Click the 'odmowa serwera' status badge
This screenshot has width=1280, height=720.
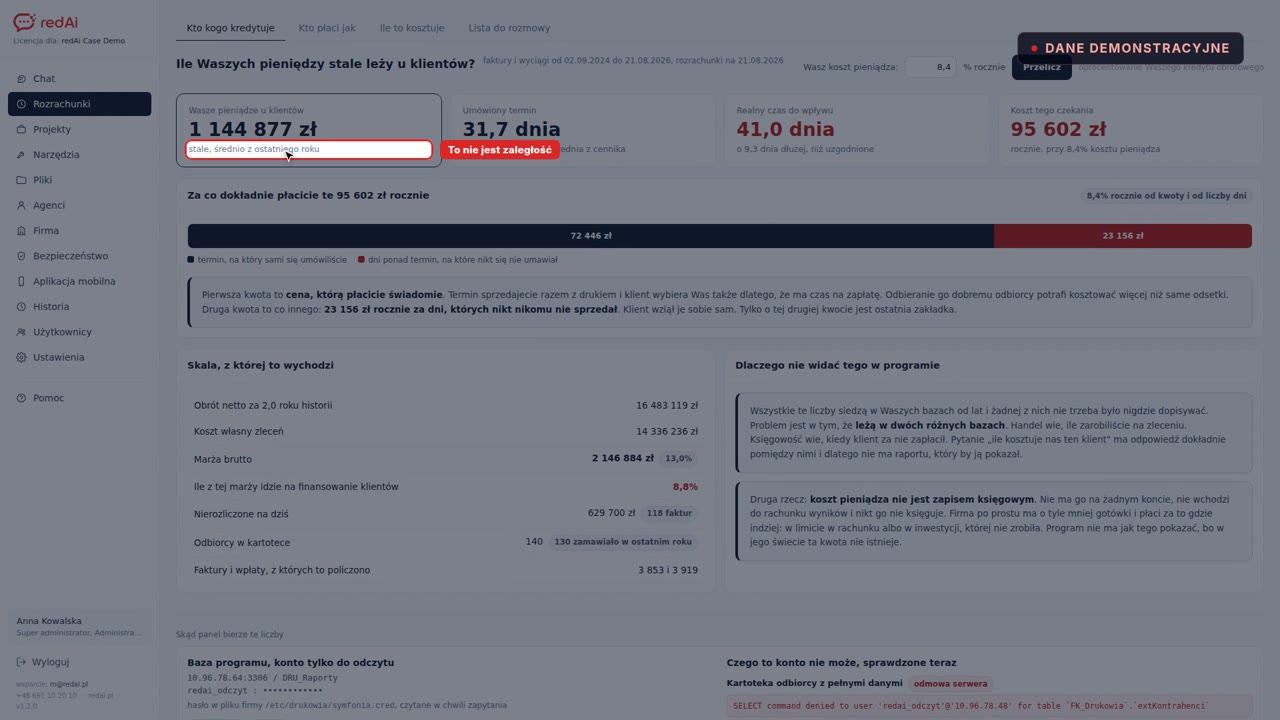pos(950,684)
